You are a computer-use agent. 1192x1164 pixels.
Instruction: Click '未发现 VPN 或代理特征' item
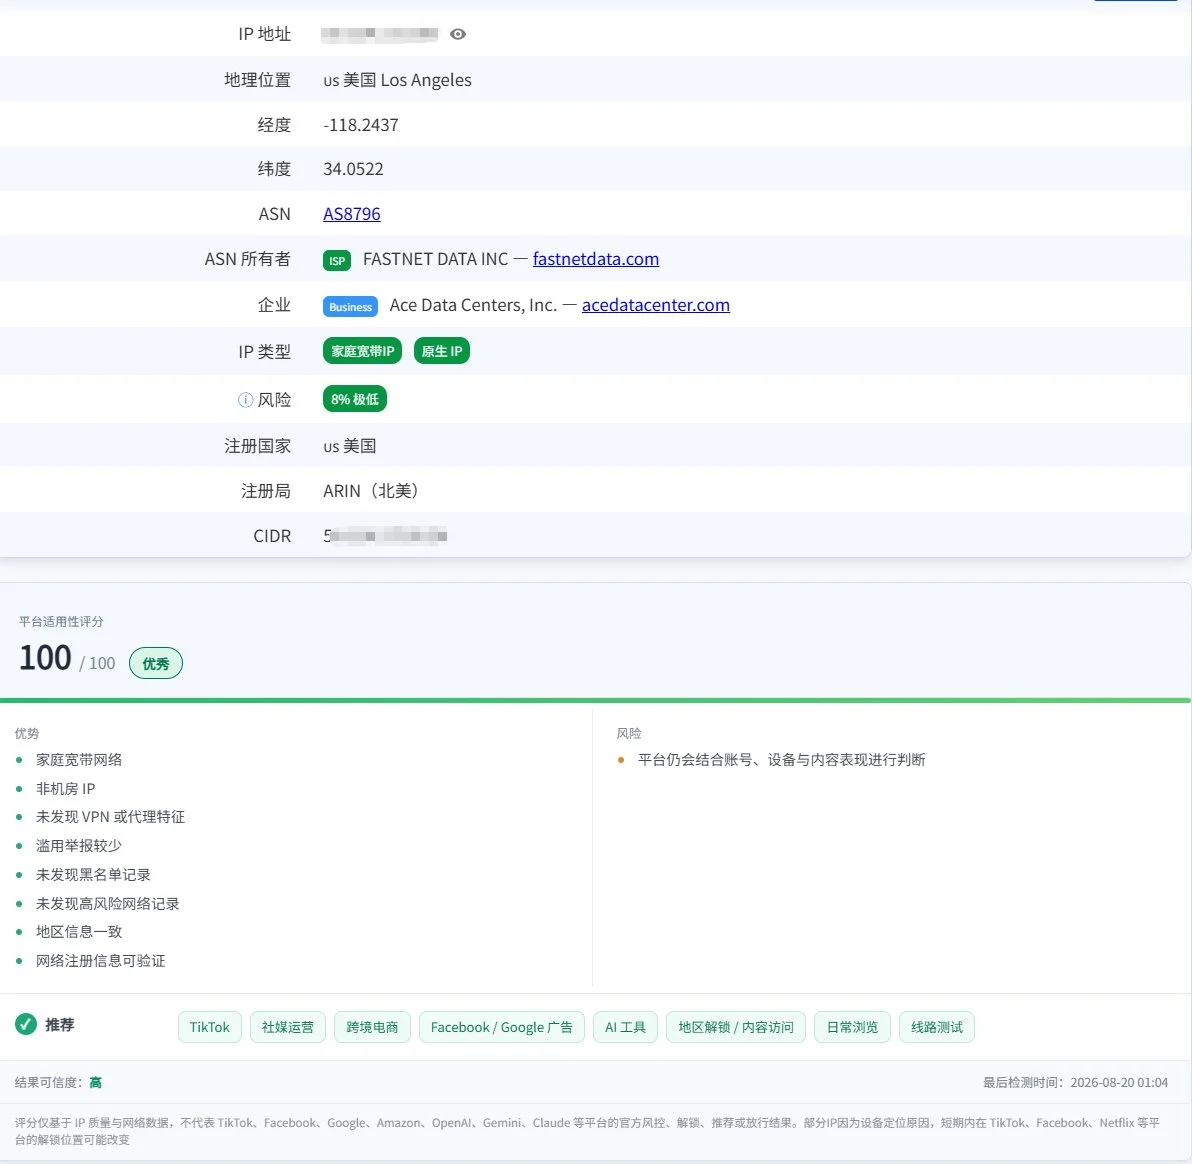click(110, 817)
